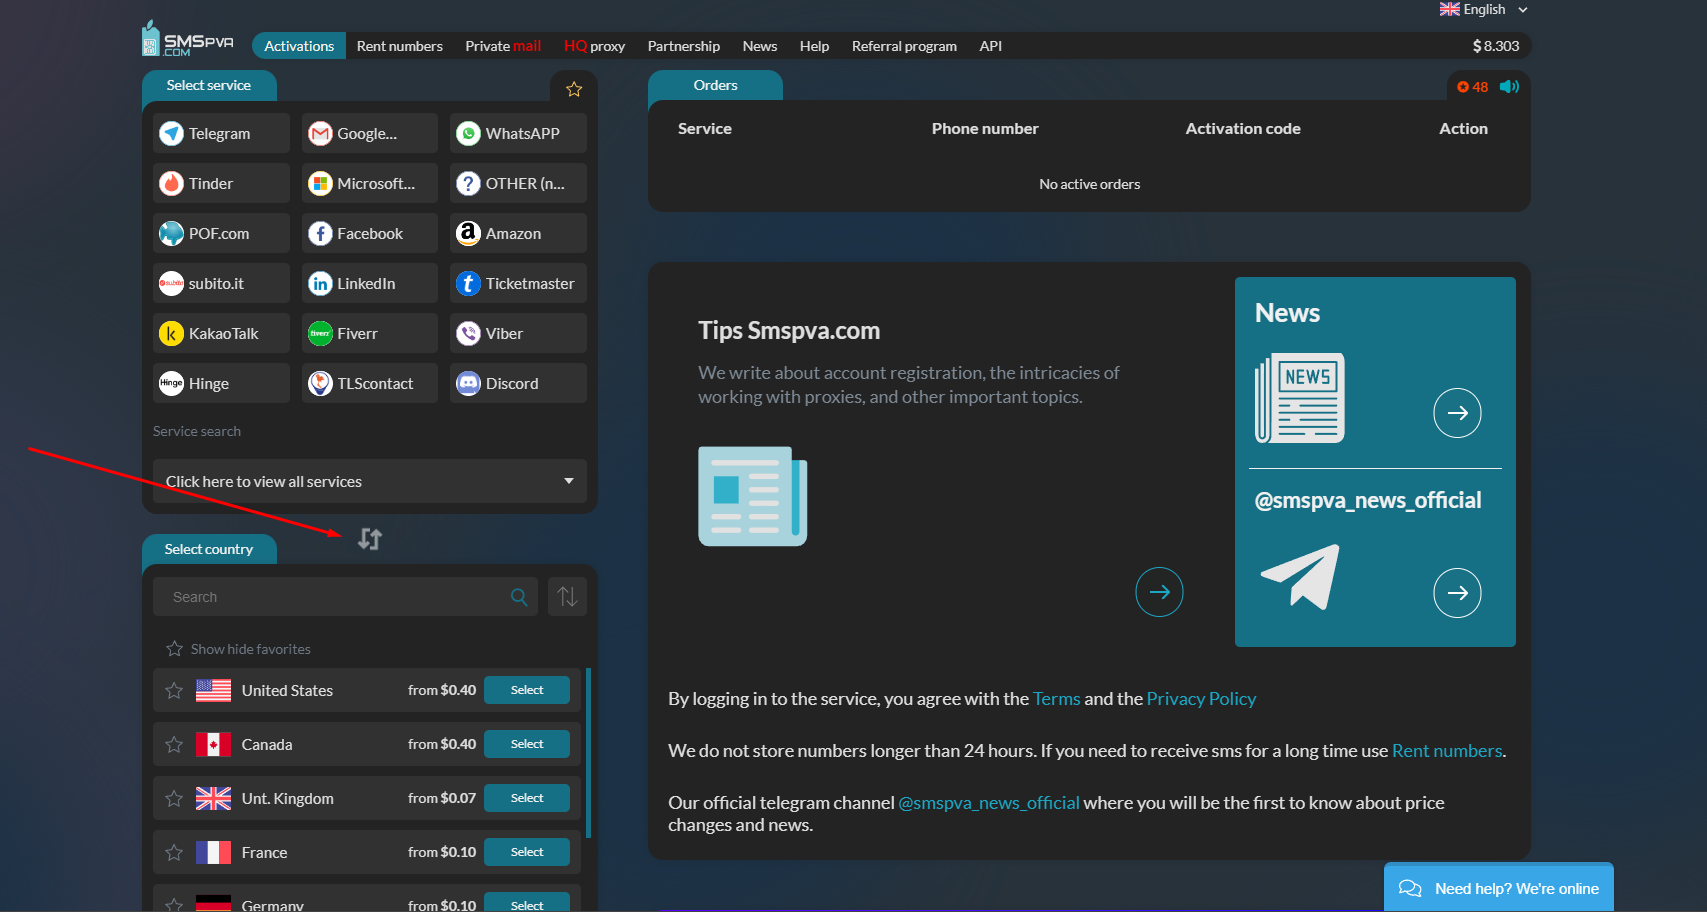Screen dimensions: 1707x912
Task: Open News menu item
Action: (760, 46)
